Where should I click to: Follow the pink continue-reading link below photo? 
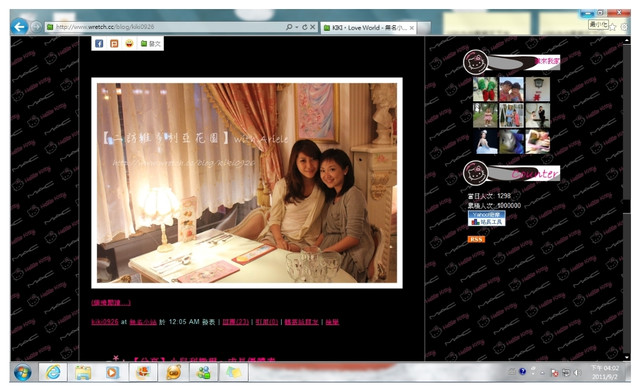[111, 303]
